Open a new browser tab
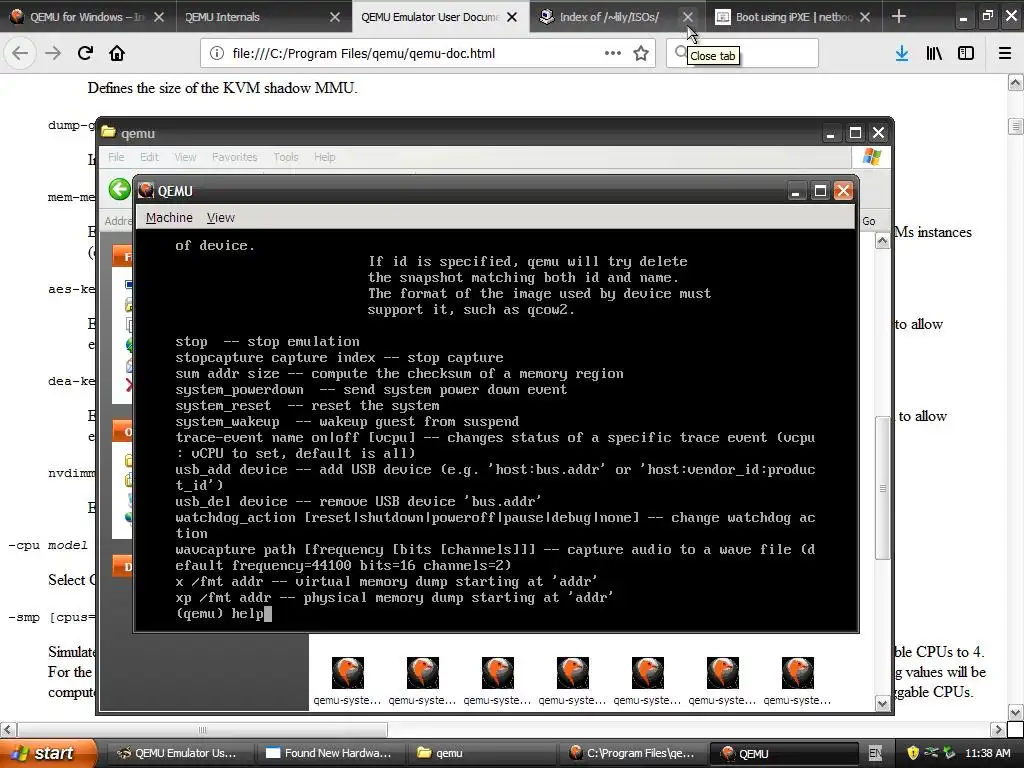The image size is (1024, 768). point(899,16)
